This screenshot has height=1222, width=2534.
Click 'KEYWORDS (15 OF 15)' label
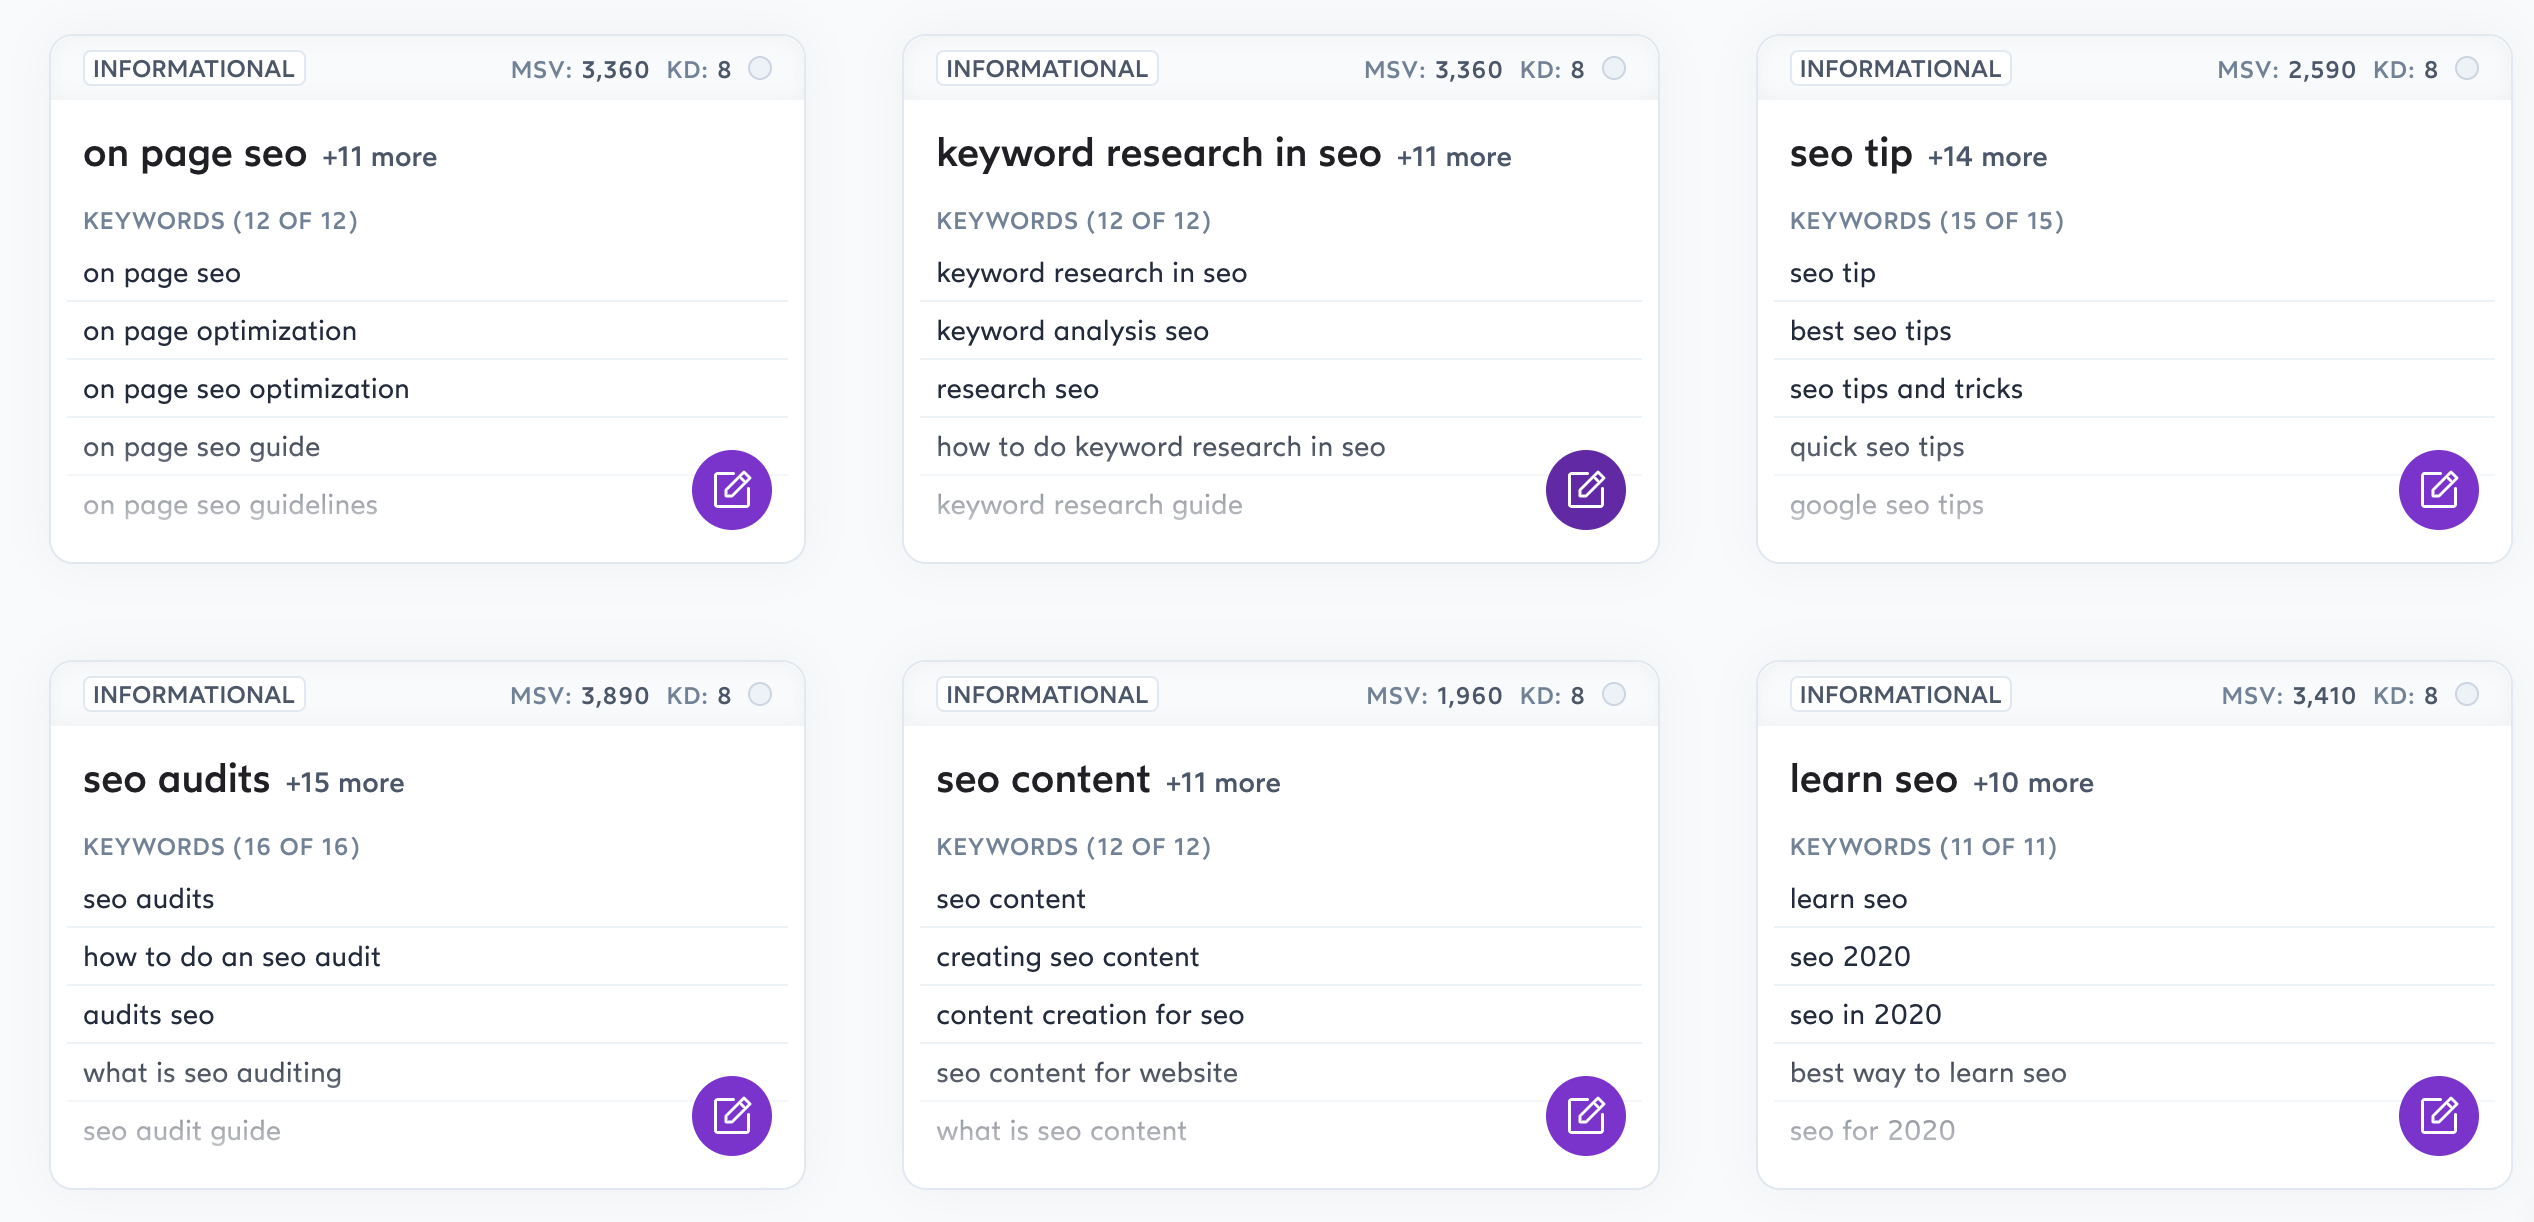(1927, 221)
